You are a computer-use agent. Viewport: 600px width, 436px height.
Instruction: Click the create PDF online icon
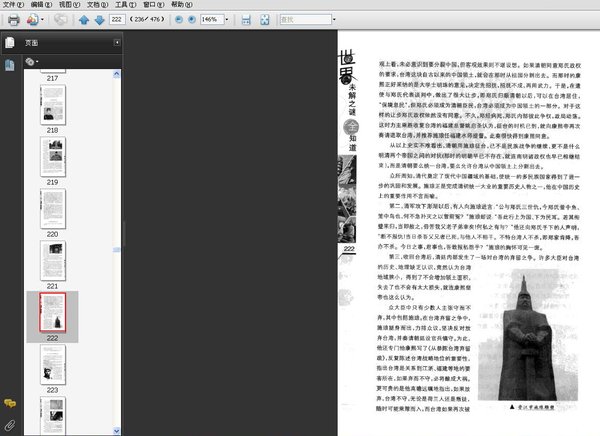coord(33,20)
